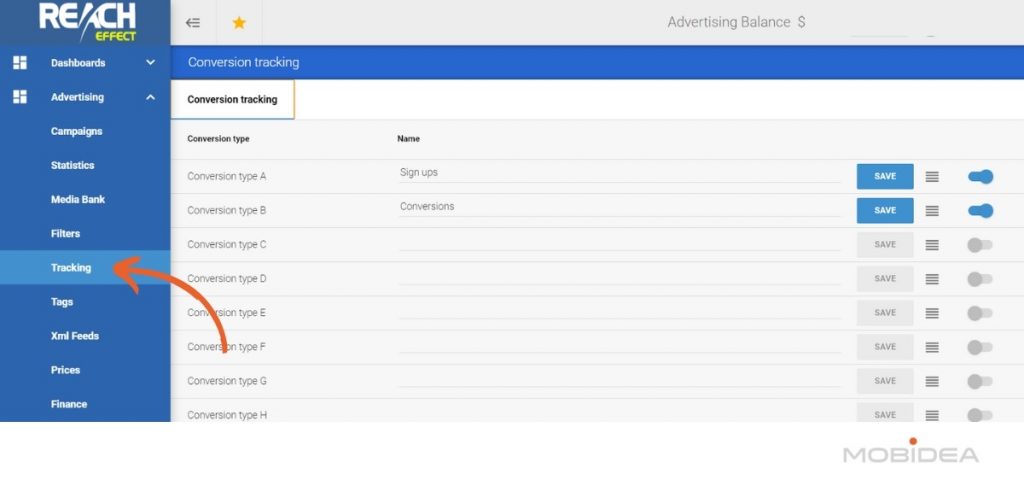Click the Conversion type C name field

click(618, 242)
